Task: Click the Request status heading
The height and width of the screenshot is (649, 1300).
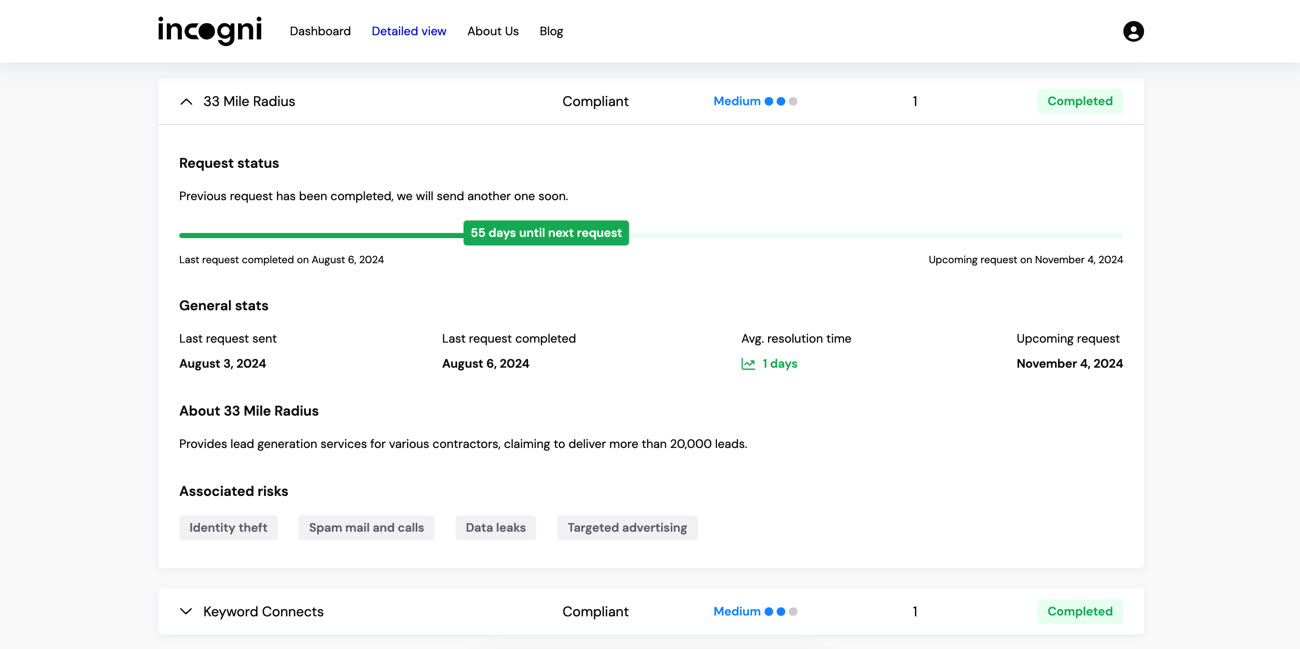Action: tap(229, 163)
